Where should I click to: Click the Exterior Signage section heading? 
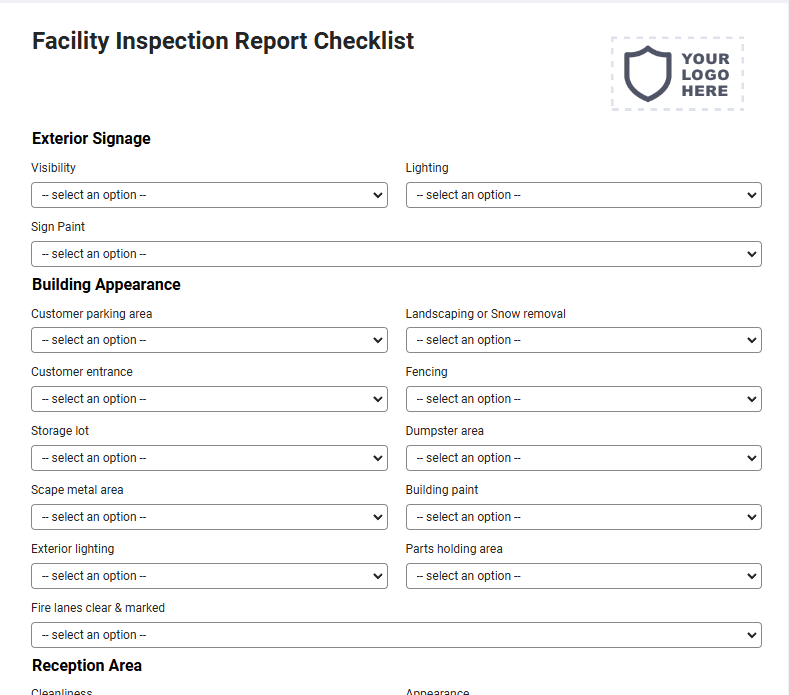pos(91,138)
